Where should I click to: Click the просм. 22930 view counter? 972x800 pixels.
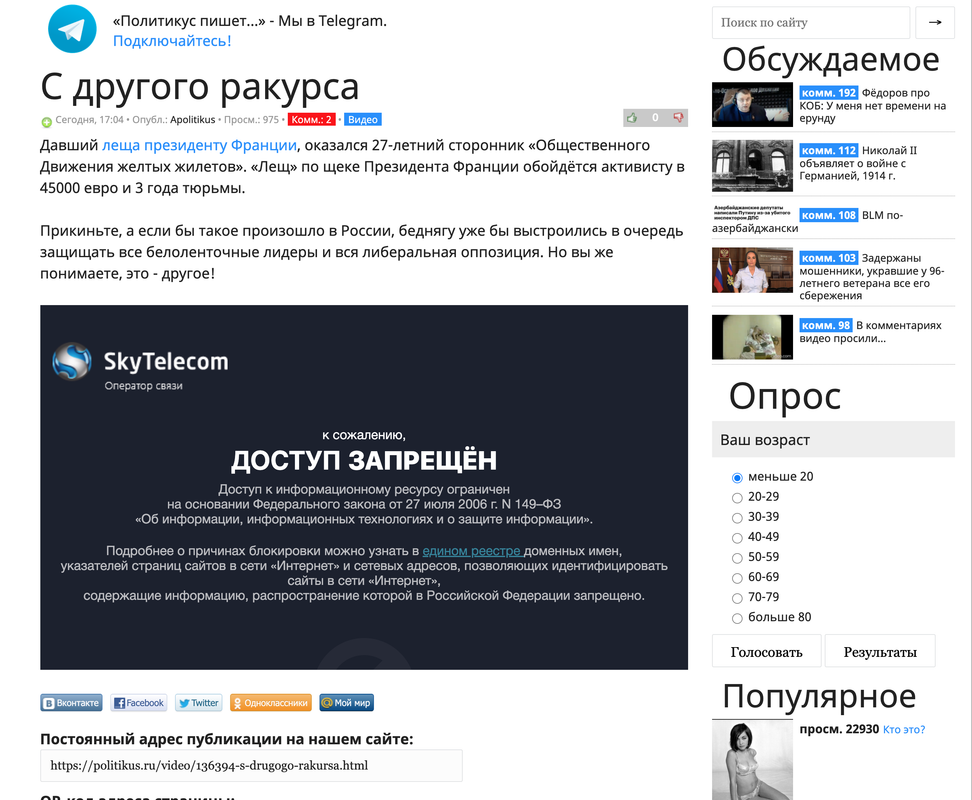[839, 729]
